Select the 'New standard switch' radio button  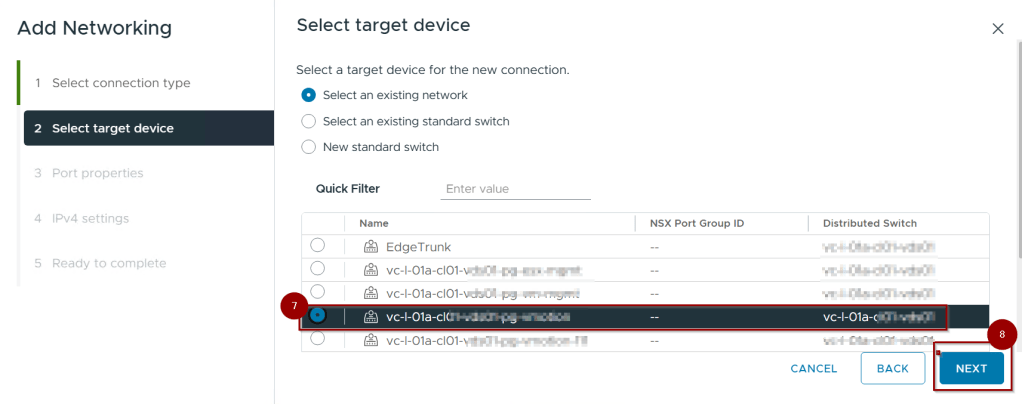[309, 147]
